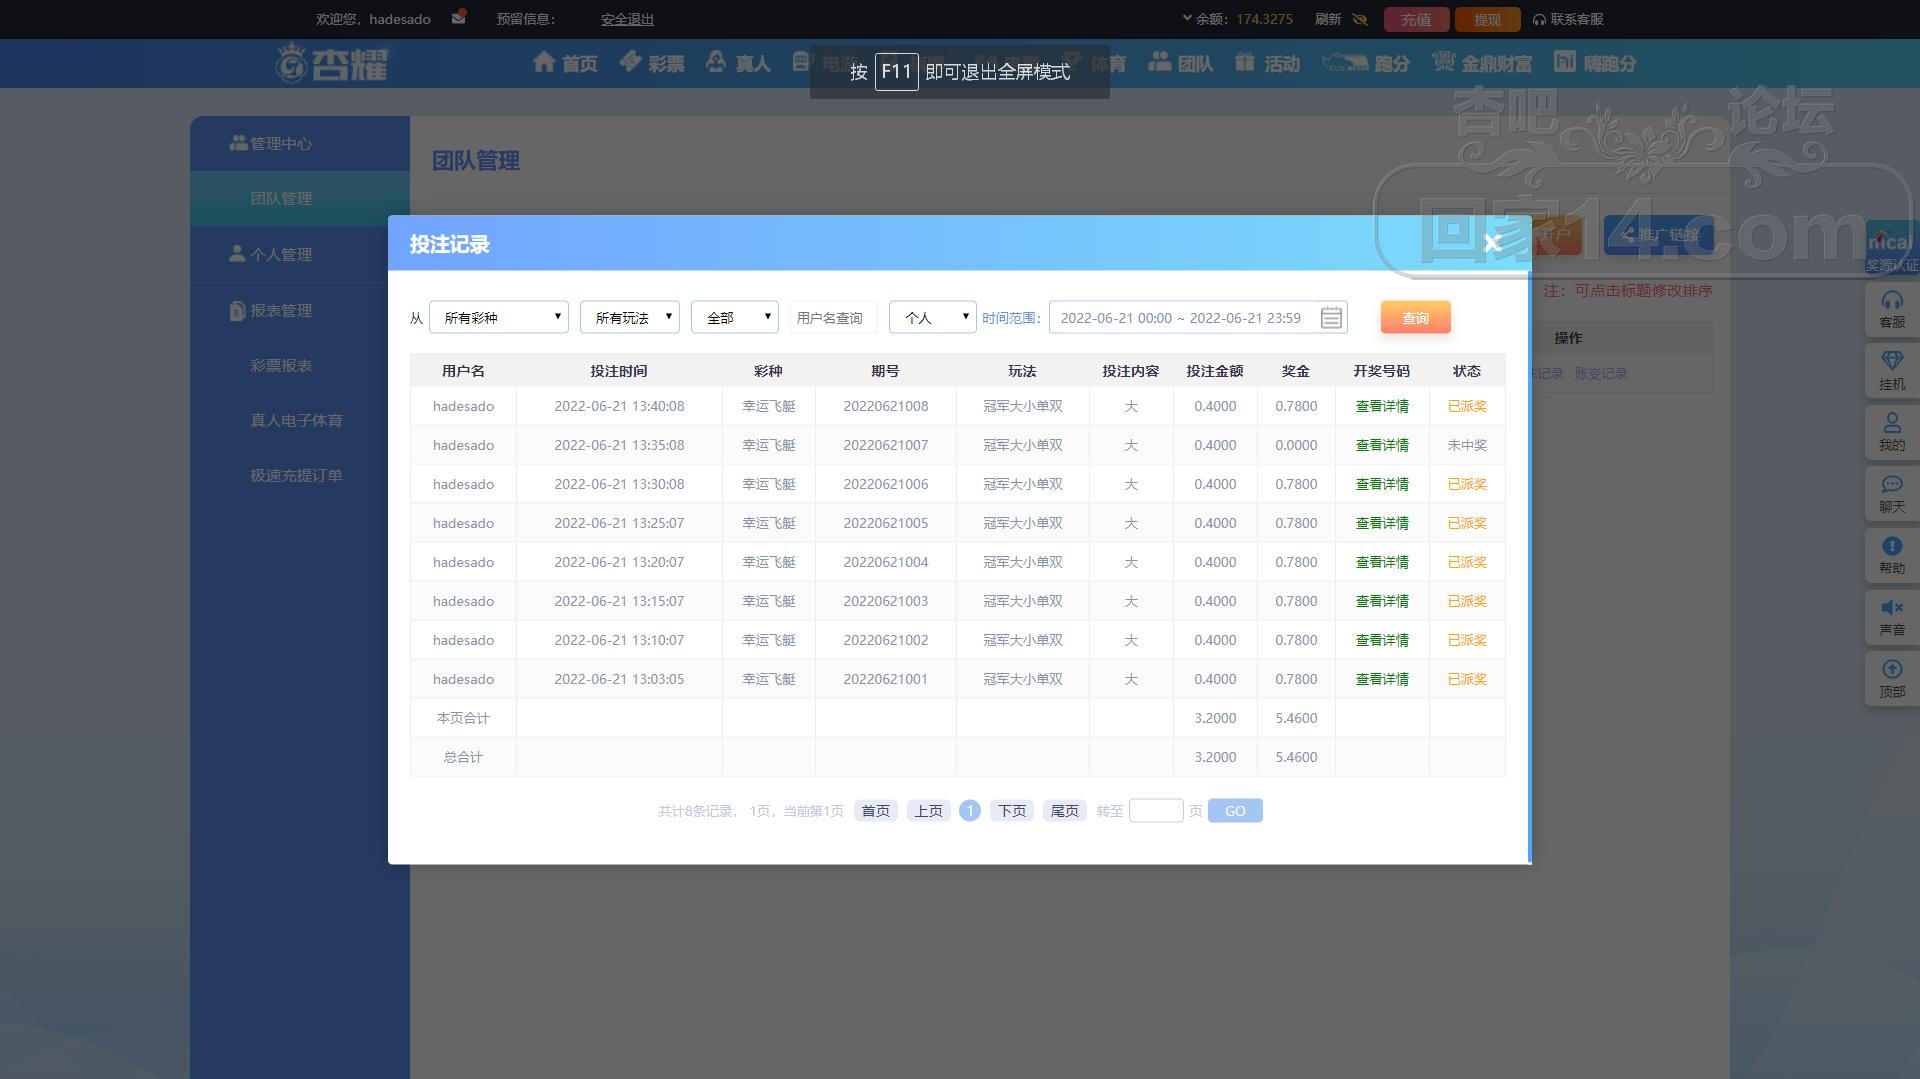
Task: Click the GO page jump button
Action: [x=1234, y=811]
